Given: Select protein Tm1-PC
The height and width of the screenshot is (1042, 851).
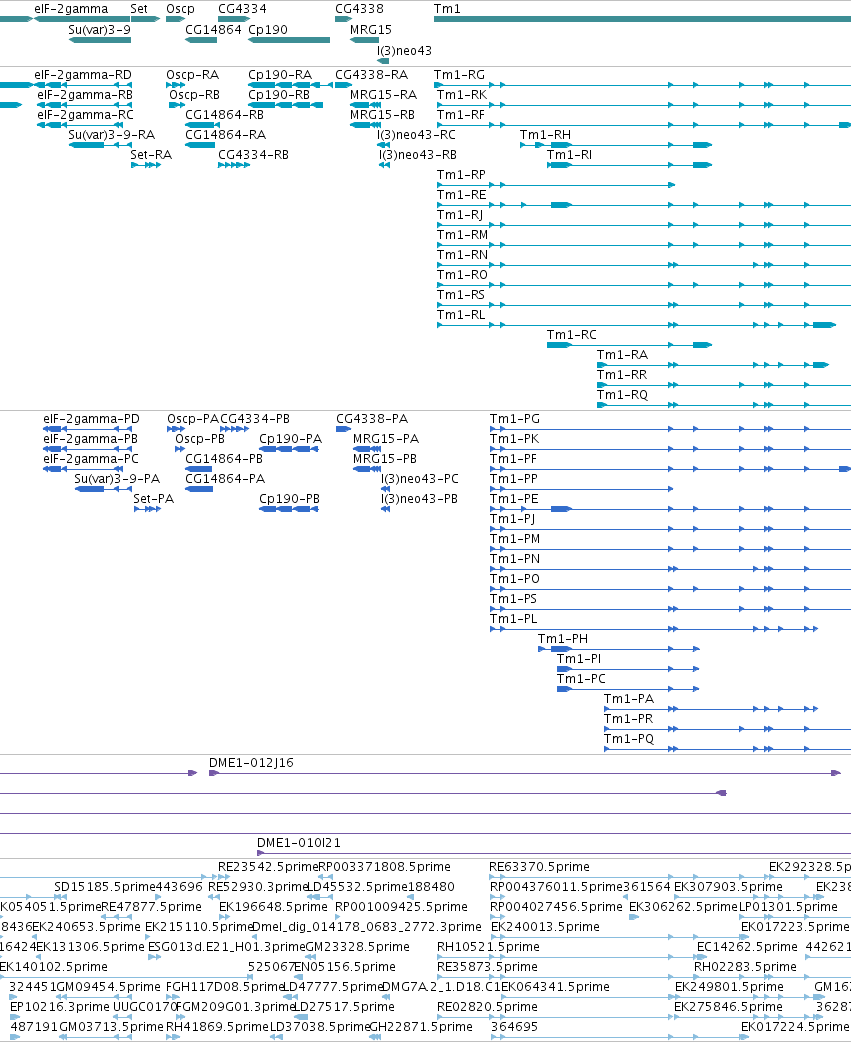Looking at the screenshot, I should 581,679.
